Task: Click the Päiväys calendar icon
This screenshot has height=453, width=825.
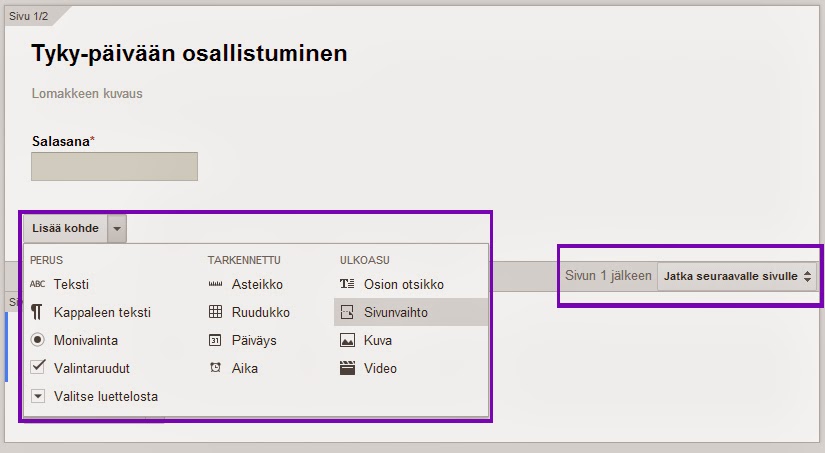Action: pos(215,340)
